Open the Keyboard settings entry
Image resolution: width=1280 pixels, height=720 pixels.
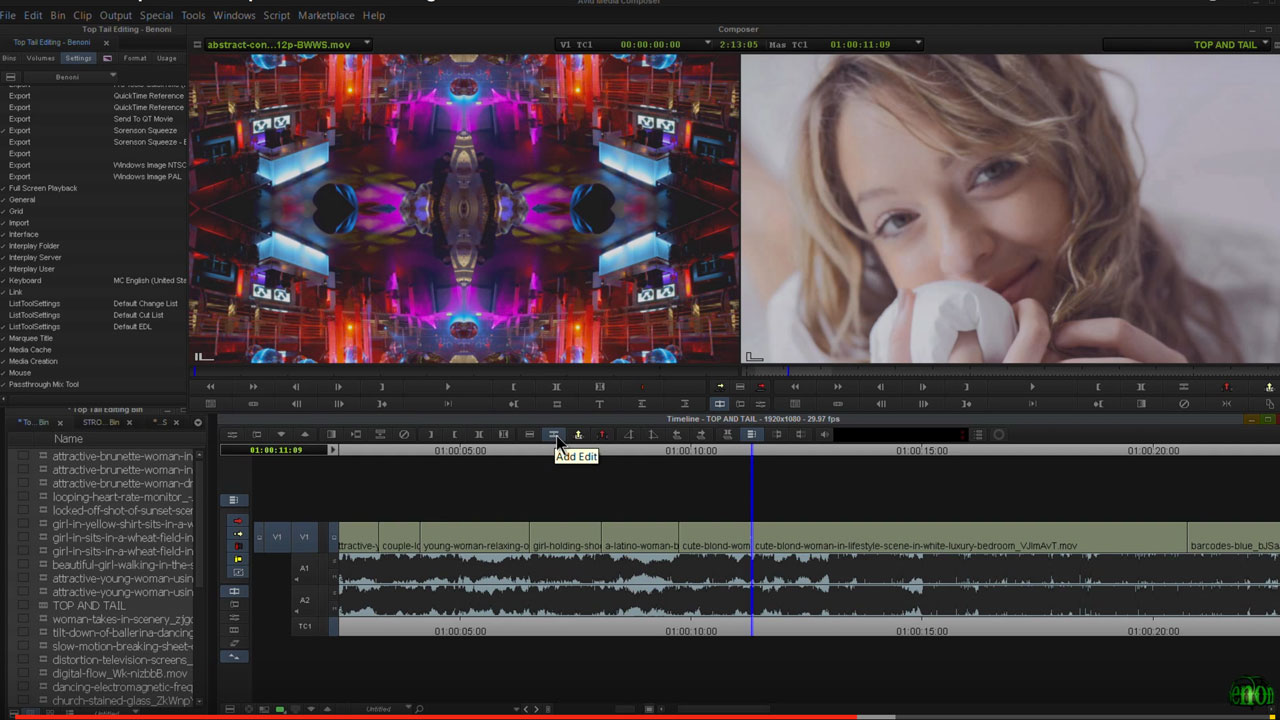click(26, 280)
